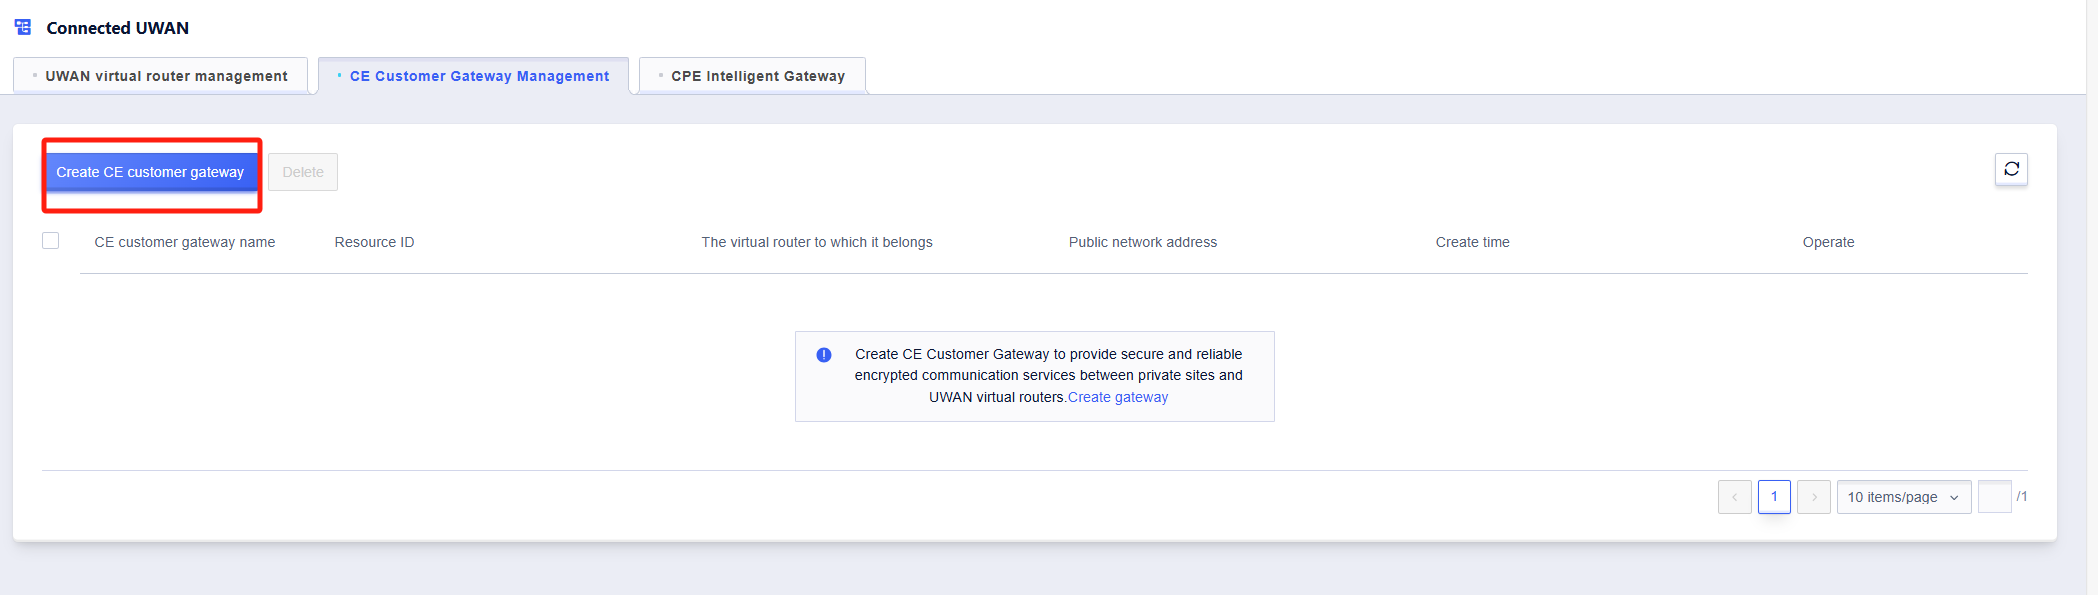
Task: Click the Create time column header
Action: coord(1473,242)
